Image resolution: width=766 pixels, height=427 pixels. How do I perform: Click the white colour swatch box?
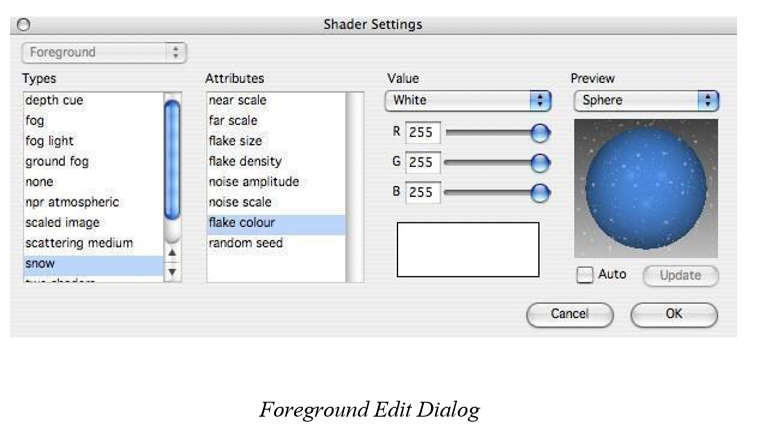(468, 250)
